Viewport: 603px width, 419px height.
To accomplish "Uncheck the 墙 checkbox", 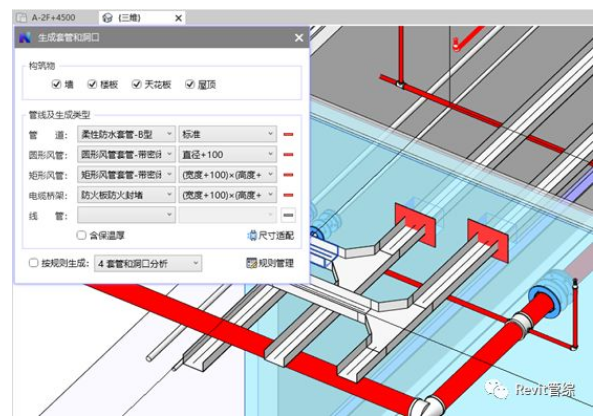I will (x=56, y=84).
